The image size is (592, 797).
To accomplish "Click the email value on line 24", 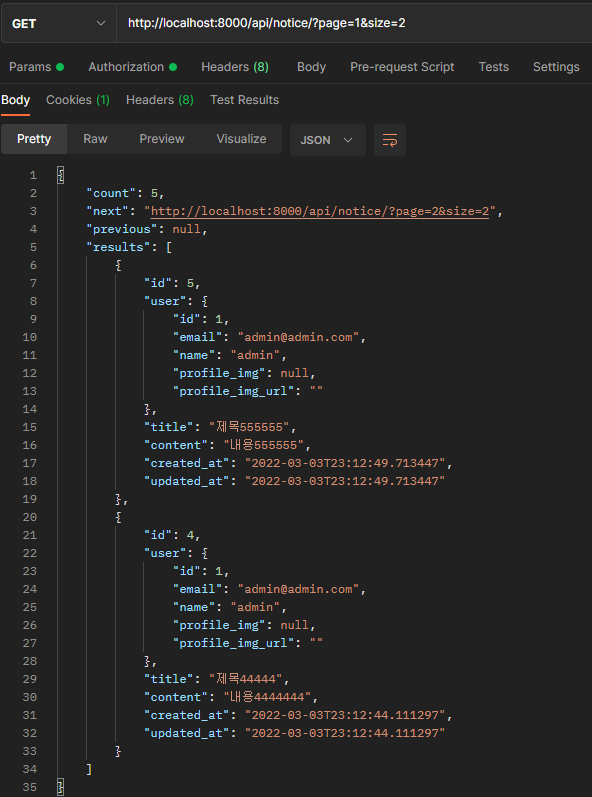I will click(299, 589).
